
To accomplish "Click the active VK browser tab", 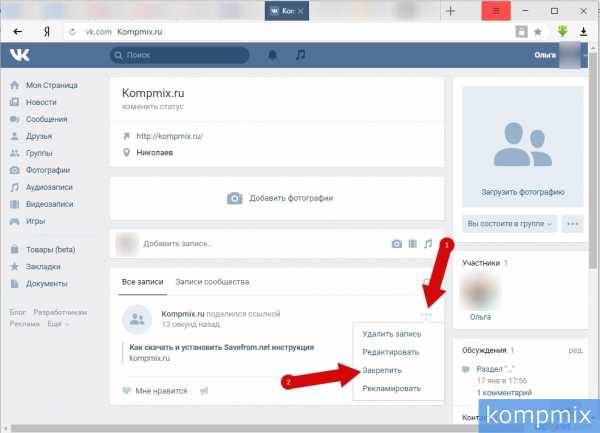I will (x=287, y=11).
